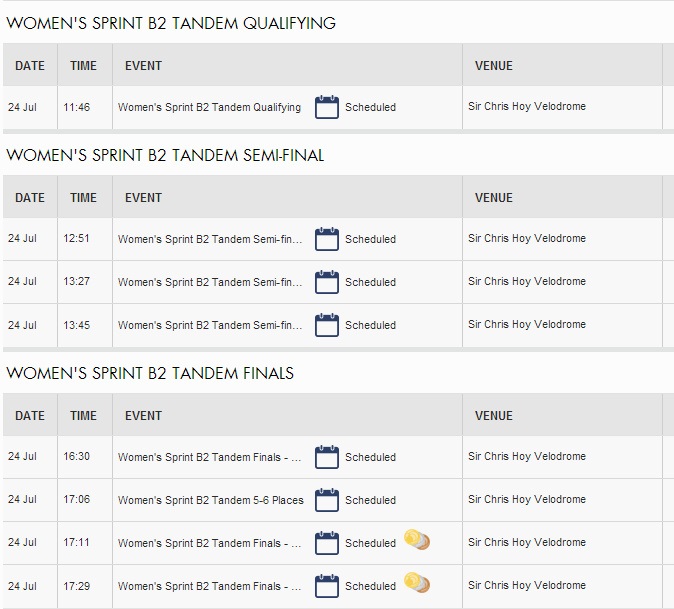674x609 pixels.
Task: Click the calendar icon for the 5-6 Places event
Action: (x=327, y=500)
